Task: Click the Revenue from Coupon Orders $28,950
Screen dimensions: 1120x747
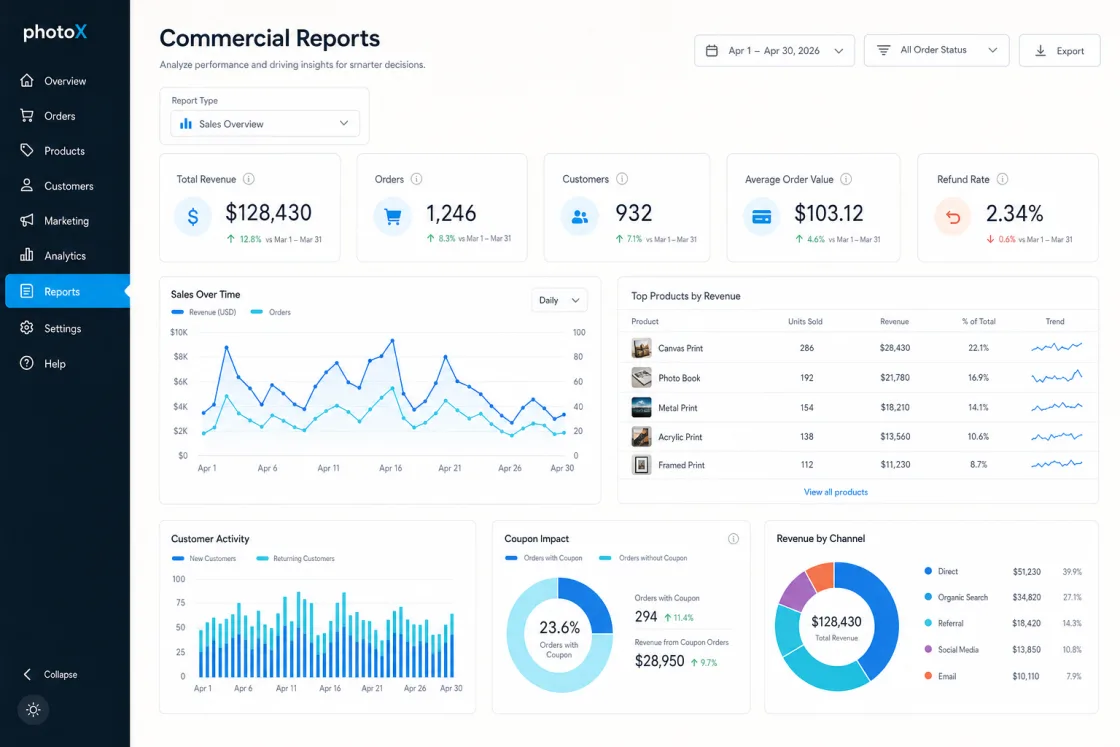Action: [x=659, y=661]
